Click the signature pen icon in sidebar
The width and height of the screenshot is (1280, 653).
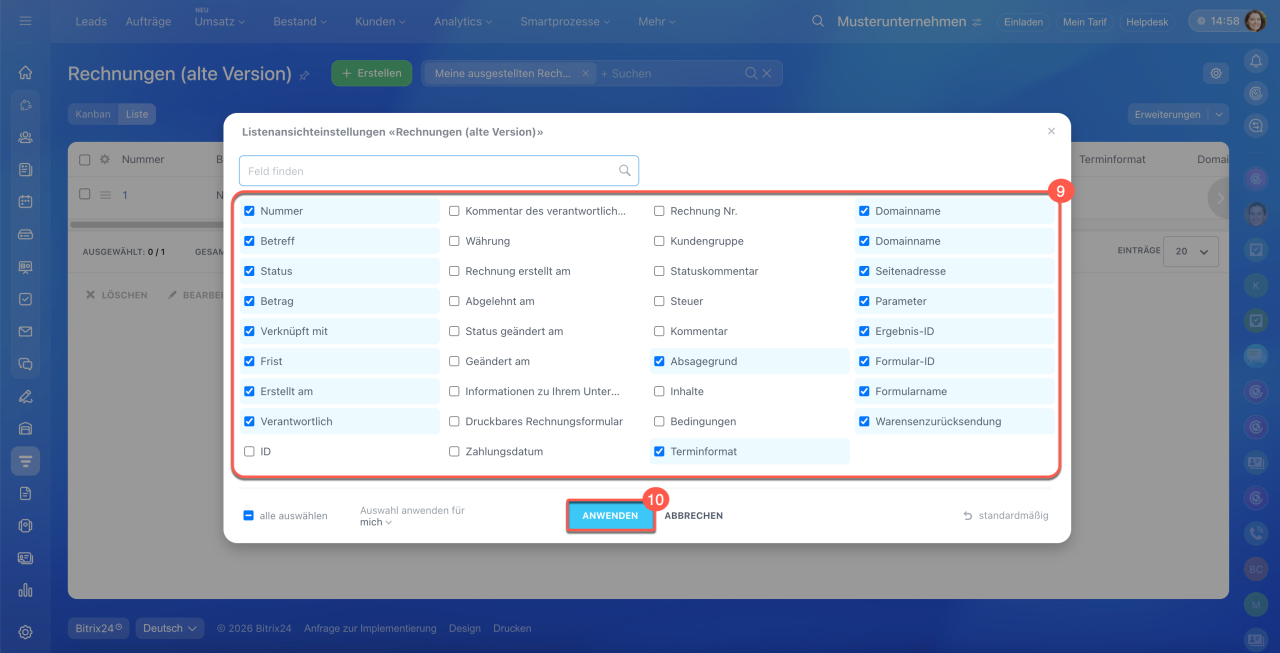pos(25,396)
